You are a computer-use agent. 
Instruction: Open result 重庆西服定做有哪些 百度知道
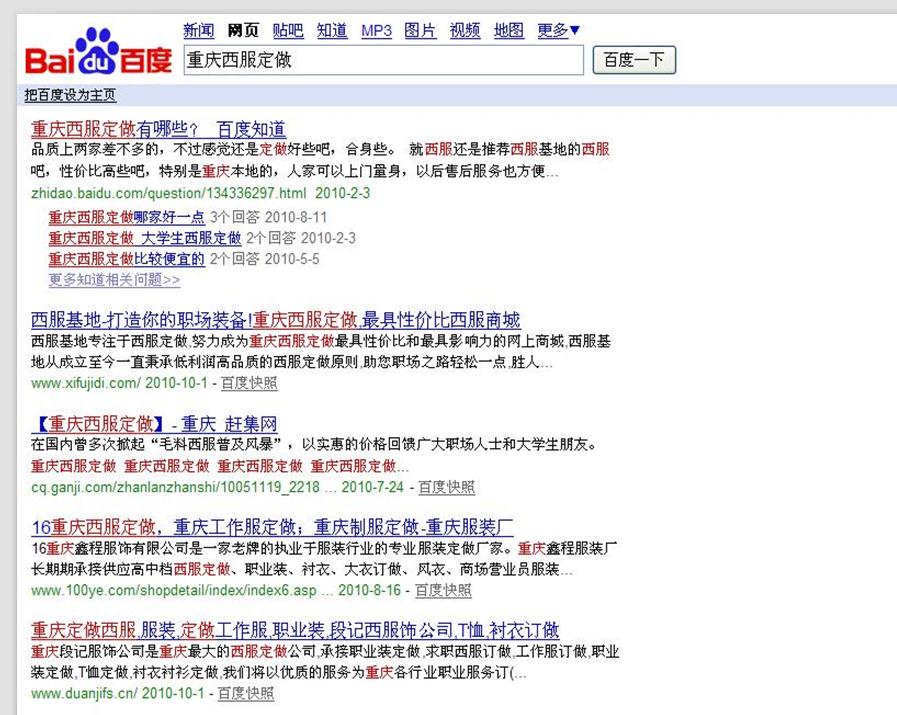158,129
